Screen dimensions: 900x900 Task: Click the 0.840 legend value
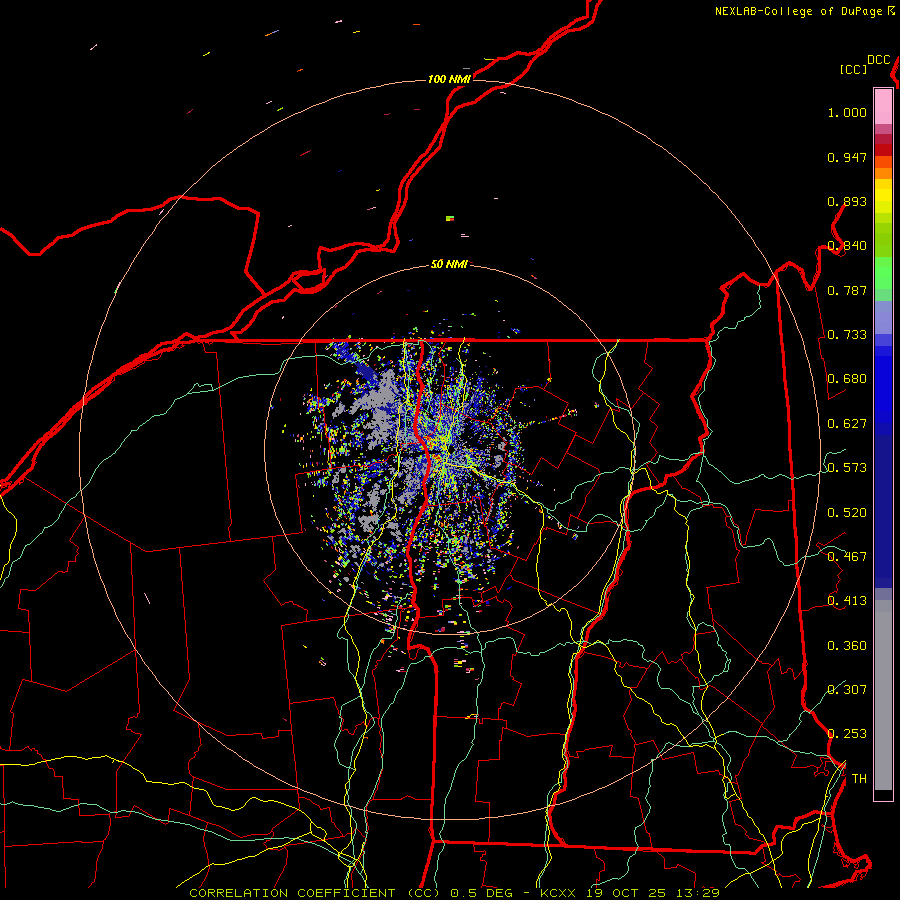point(847,246)
